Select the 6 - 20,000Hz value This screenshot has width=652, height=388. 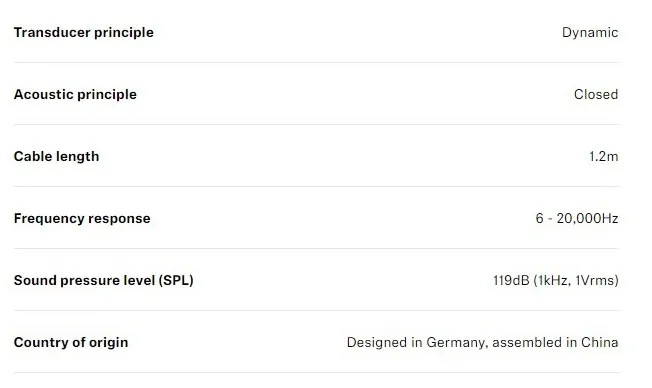point(577,218)
